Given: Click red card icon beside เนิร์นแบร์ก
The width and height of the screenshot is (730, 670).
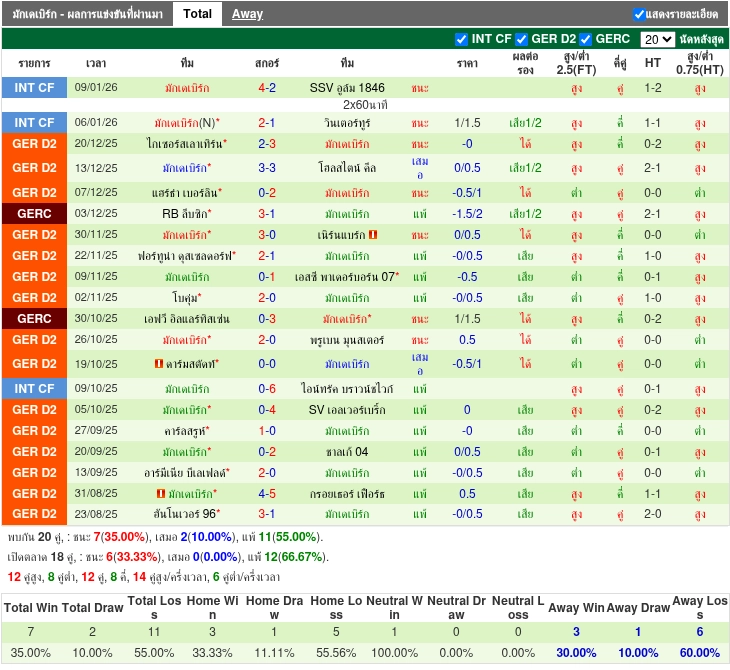Looking at the screenshot, I should pos(373,235).
